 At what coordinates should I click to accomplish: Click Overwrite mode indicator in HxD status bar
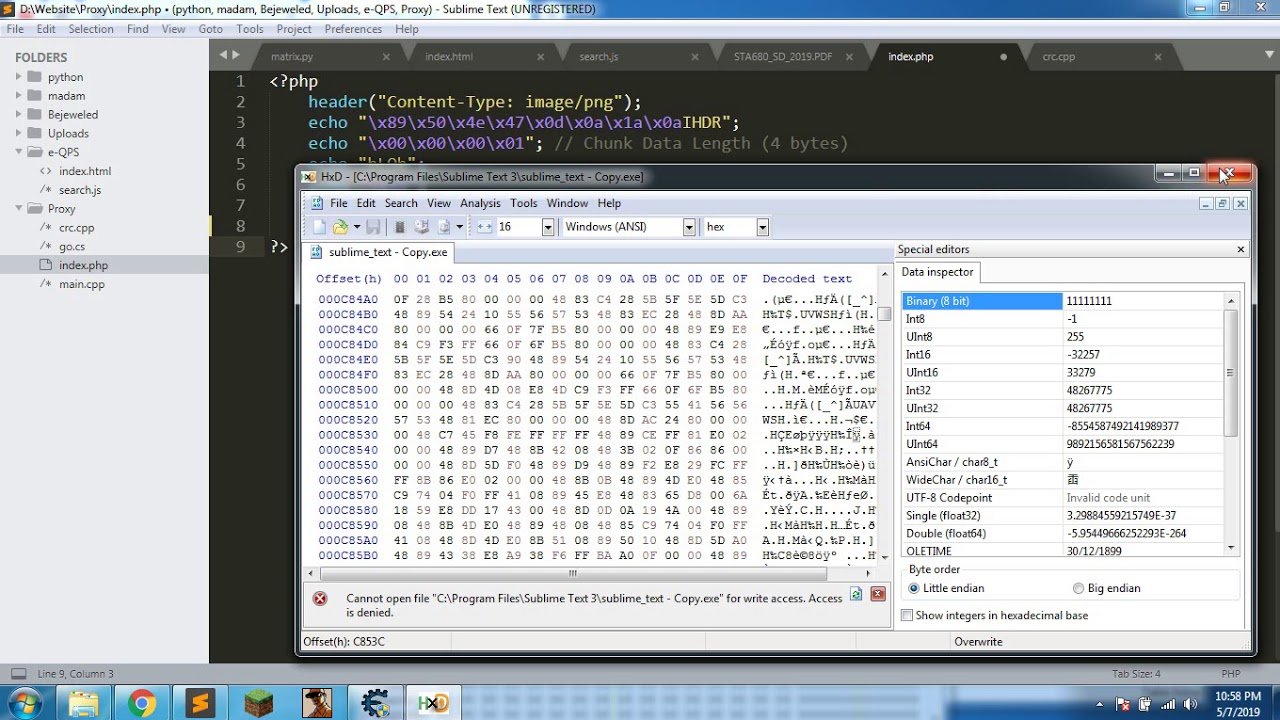pyautogui.click(x=978, y=642)
